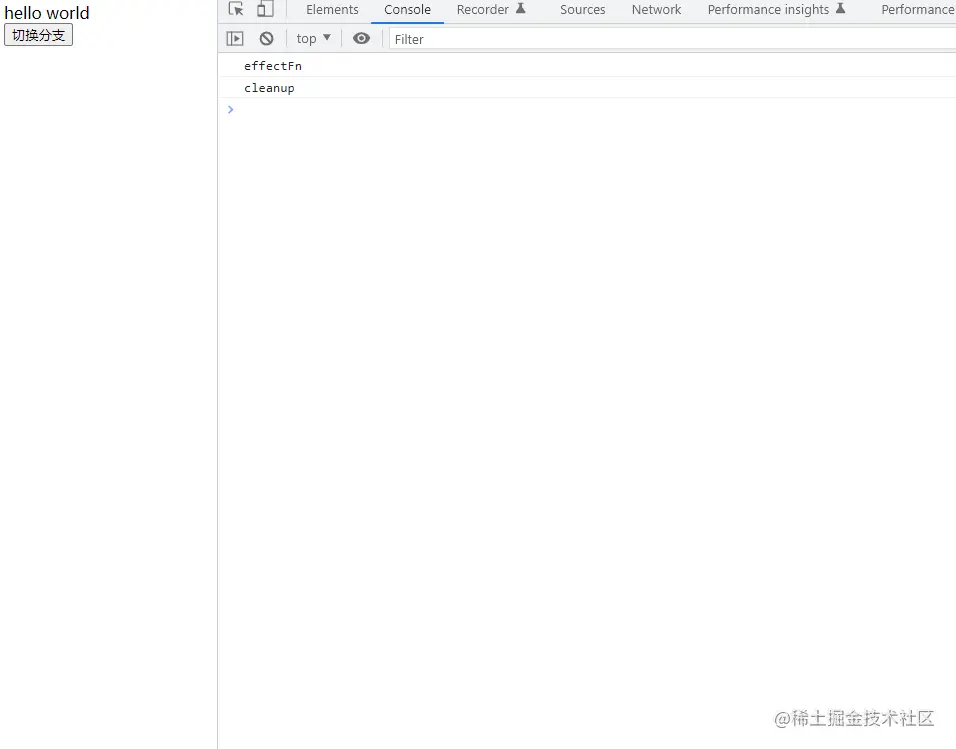Select the effectFn log line
This screenshot has width=956, height=749.
click(x=587, y=66)
